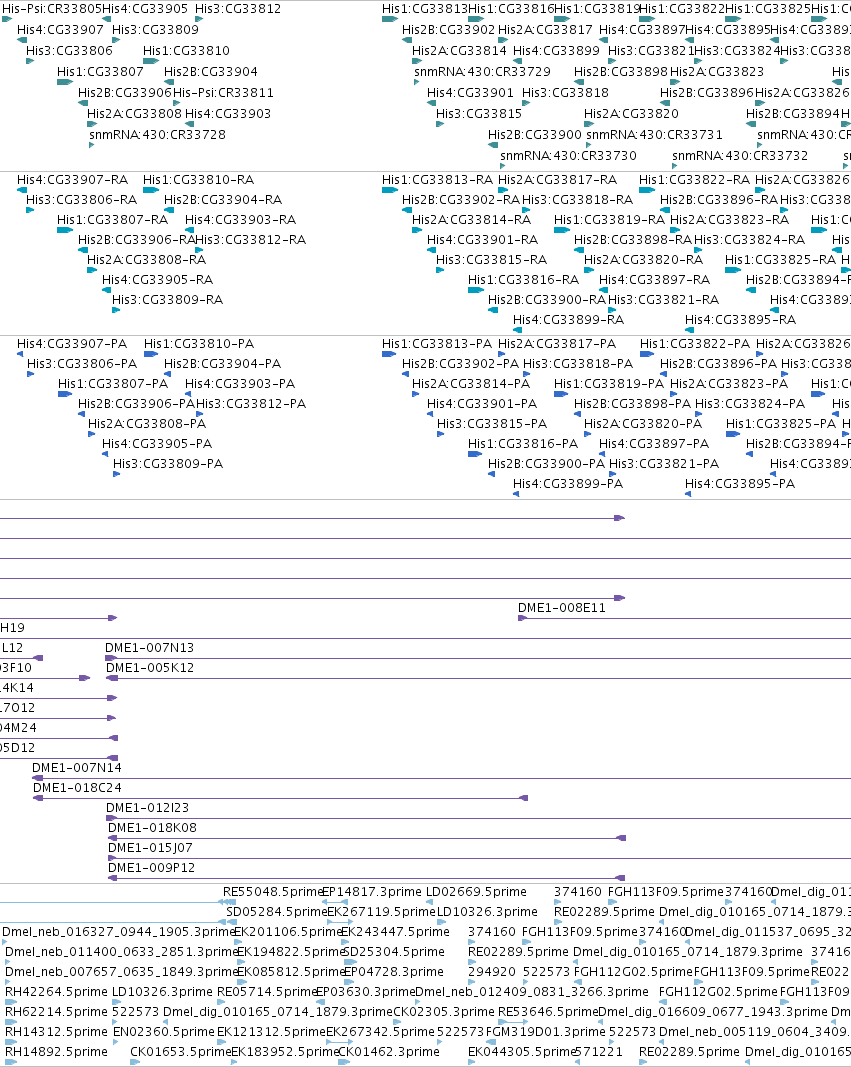Image resolution: width=851 pixels, height=1067 pixels.
Task: Click the RH42264.5prime EST label
Action: coord(56,991)
